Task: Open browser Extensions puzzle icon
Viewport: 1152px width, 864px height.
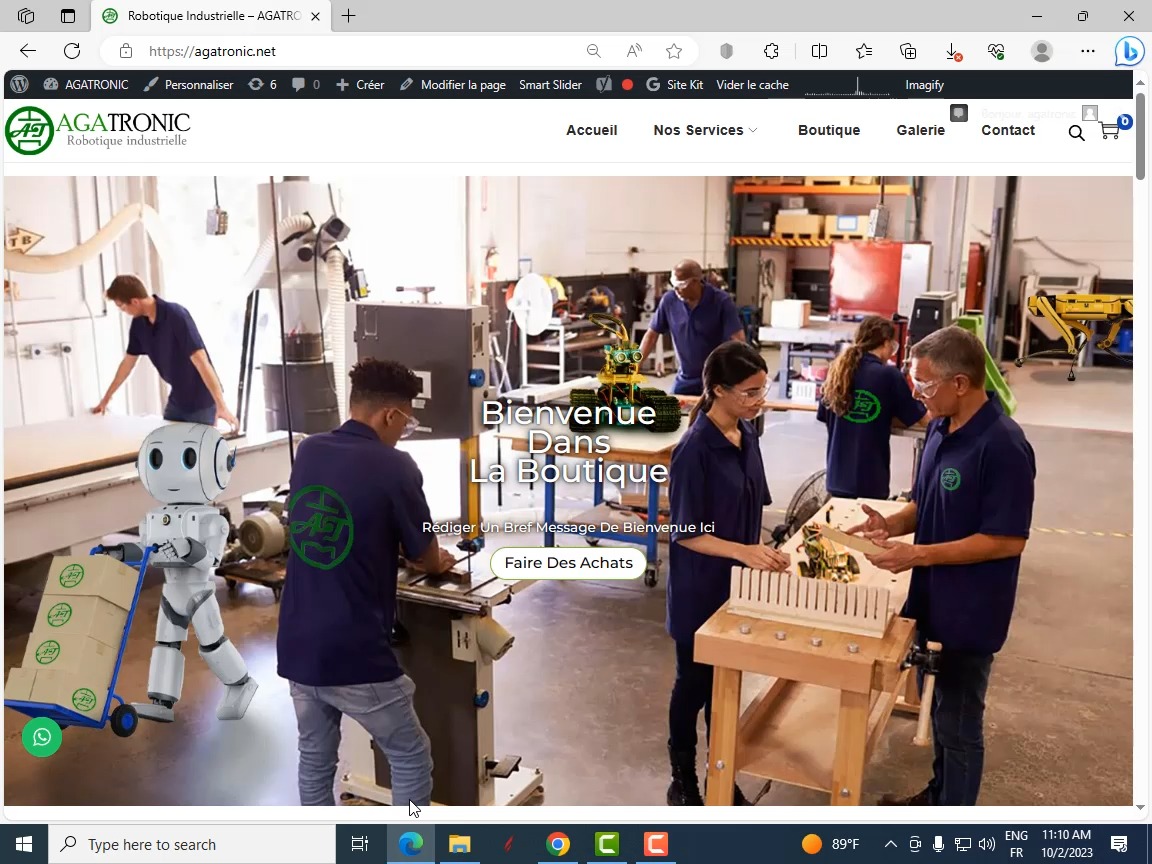Action: point(771,51)
